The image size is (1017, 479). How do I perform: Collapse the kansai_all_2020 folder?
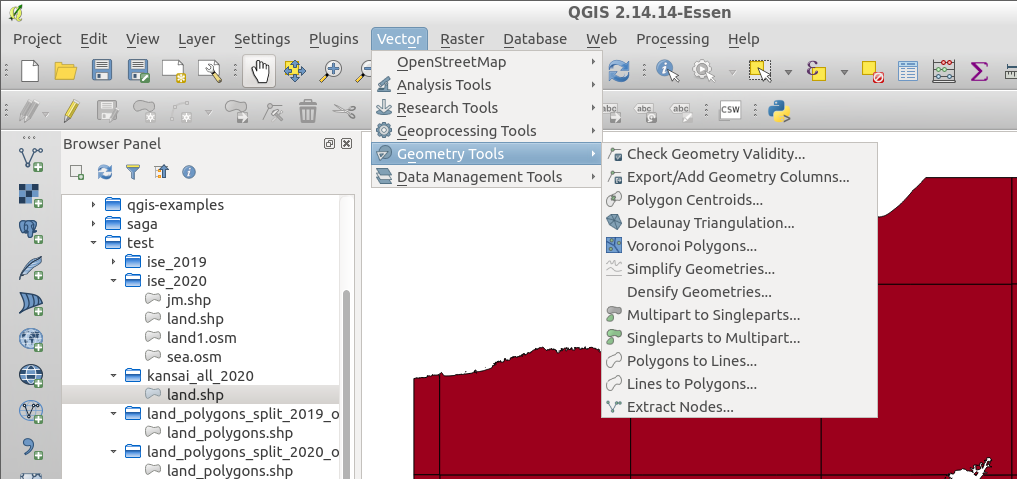click(x=114, y=376)
